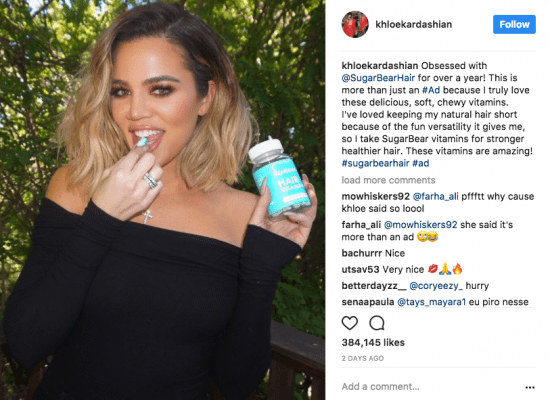
Task: Open farha_ali commenter profile
Action: click(x=361, y=225)
